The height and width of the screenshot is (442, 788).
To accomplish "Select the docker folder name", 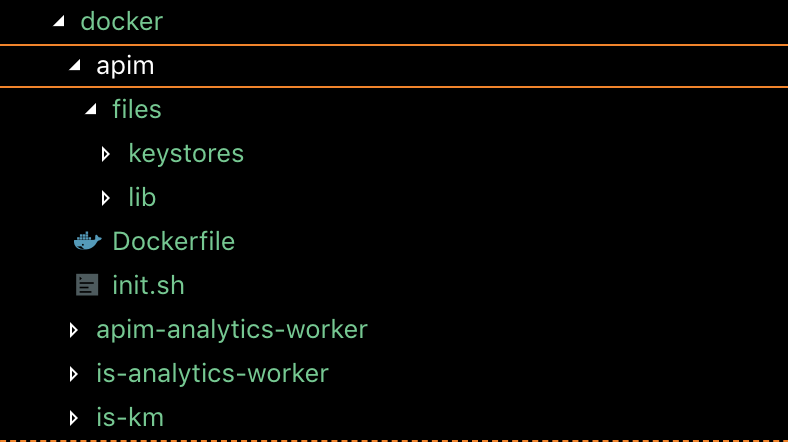I will tap(121, 21).
